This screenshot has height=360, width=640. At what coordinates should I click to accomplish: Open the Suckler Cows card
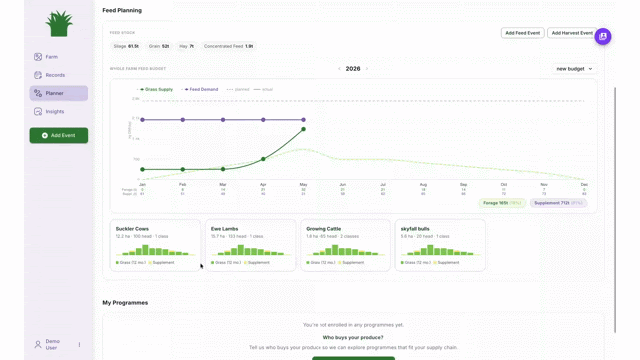[155, 245]
